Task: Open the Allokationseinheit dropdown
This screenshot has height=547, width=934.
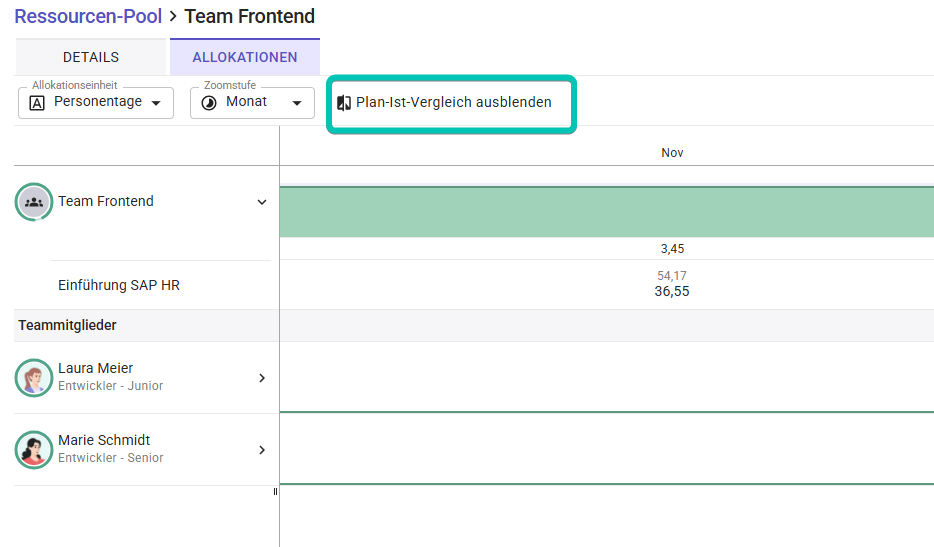Action: tap(96, 102)
